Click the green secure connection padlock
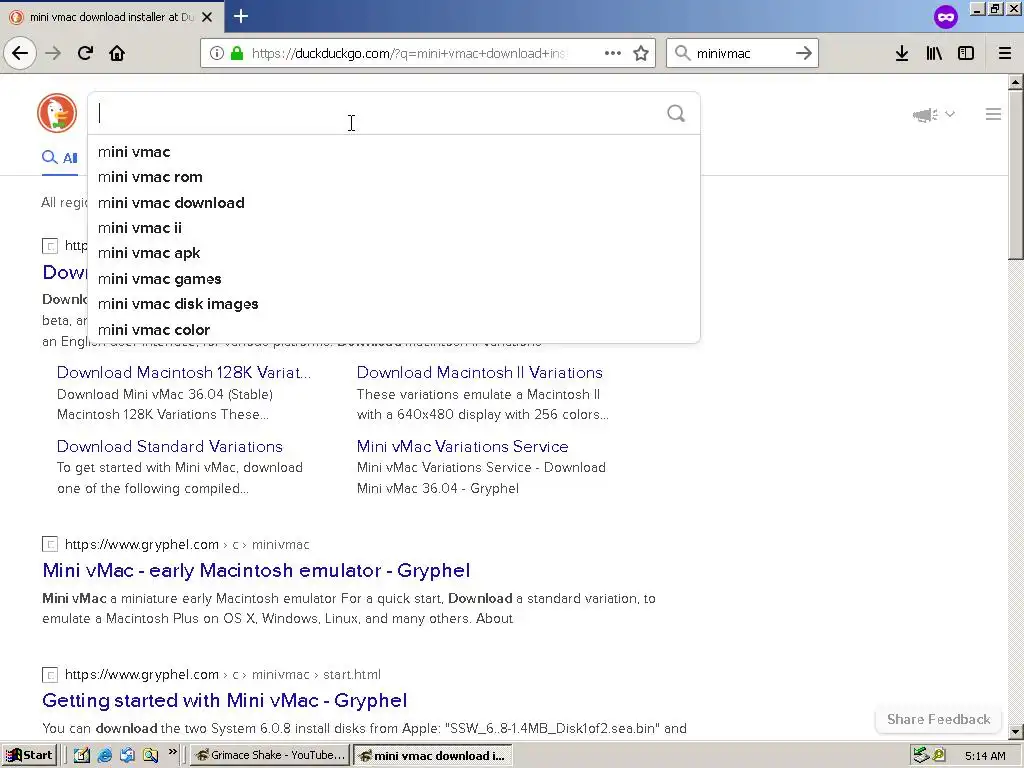1024x768 pixels. pyautogui.click(x=237, y=53)
